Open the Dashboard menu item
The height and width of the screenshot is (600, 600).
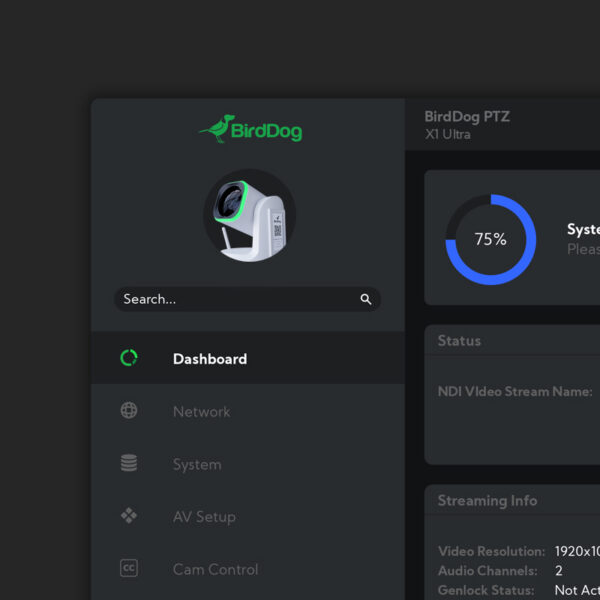(210, 359)
